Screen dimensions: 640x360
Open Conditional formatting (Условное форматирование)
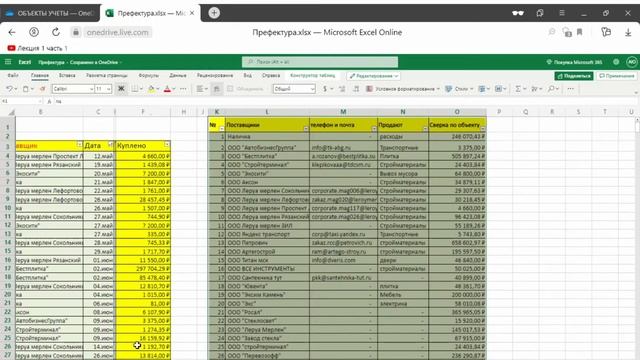pyautogui.click(x=403, y=89)
